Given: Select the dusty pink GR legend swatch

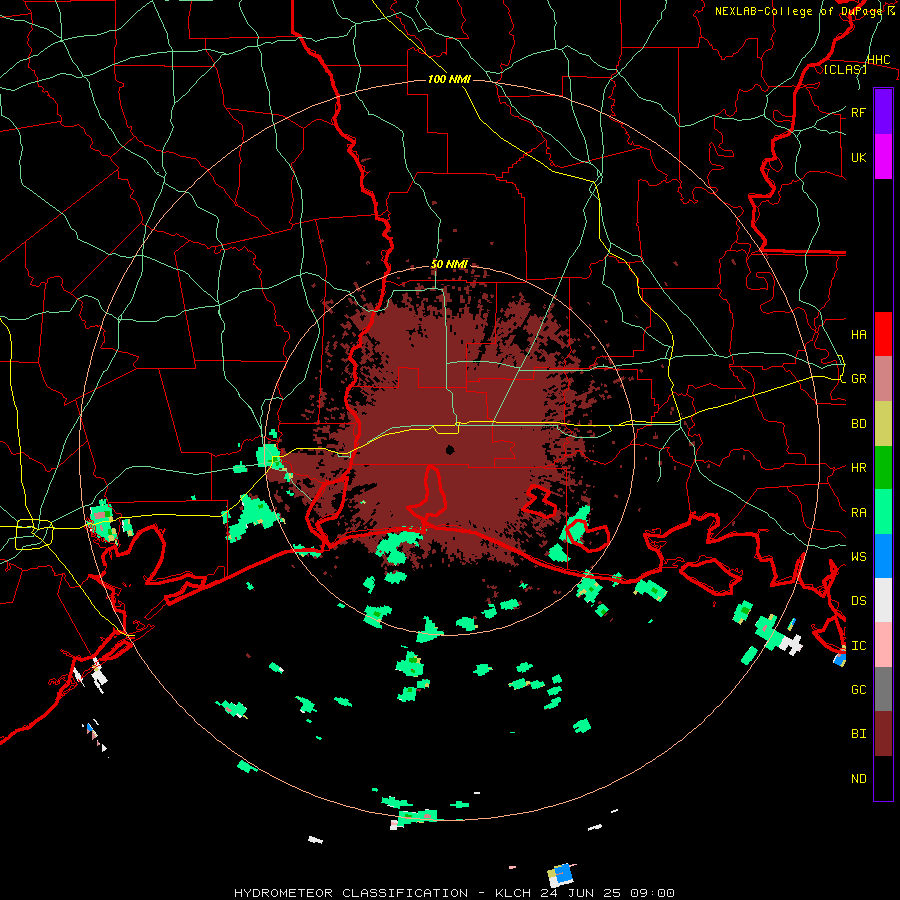Looking at the screenshot, I should (883, 379).
